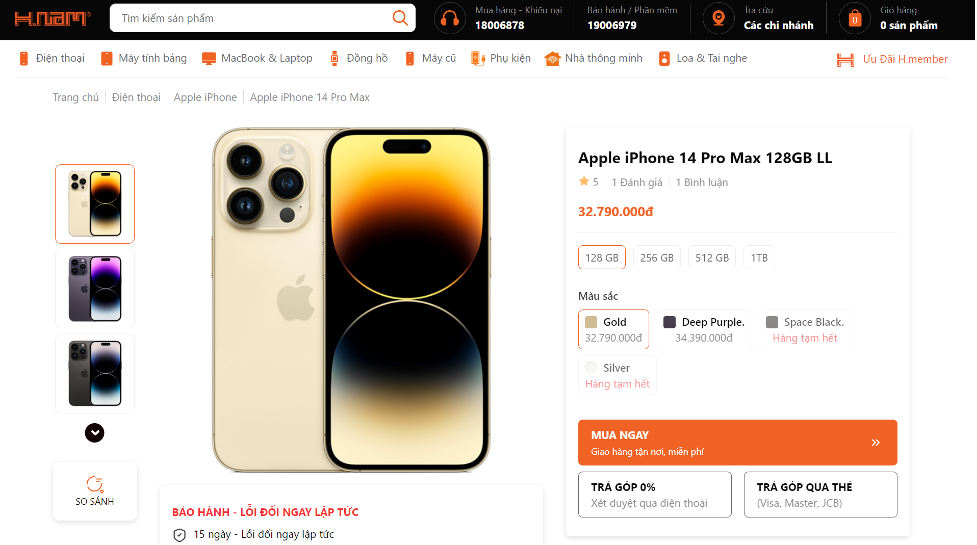Viewport: 977px width, 545px height.
Task: Click the H.Nam logo
Action: point(50,18)
